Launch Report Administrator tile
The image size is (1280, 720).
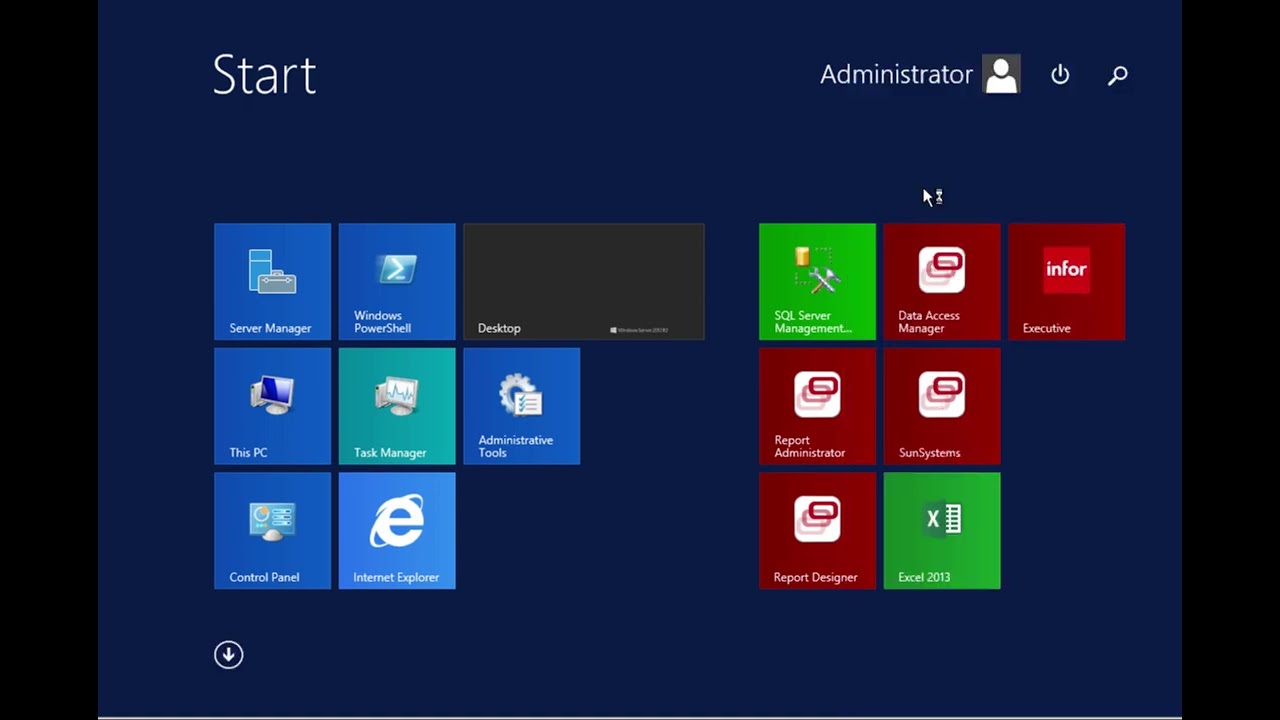pos(817,406)
